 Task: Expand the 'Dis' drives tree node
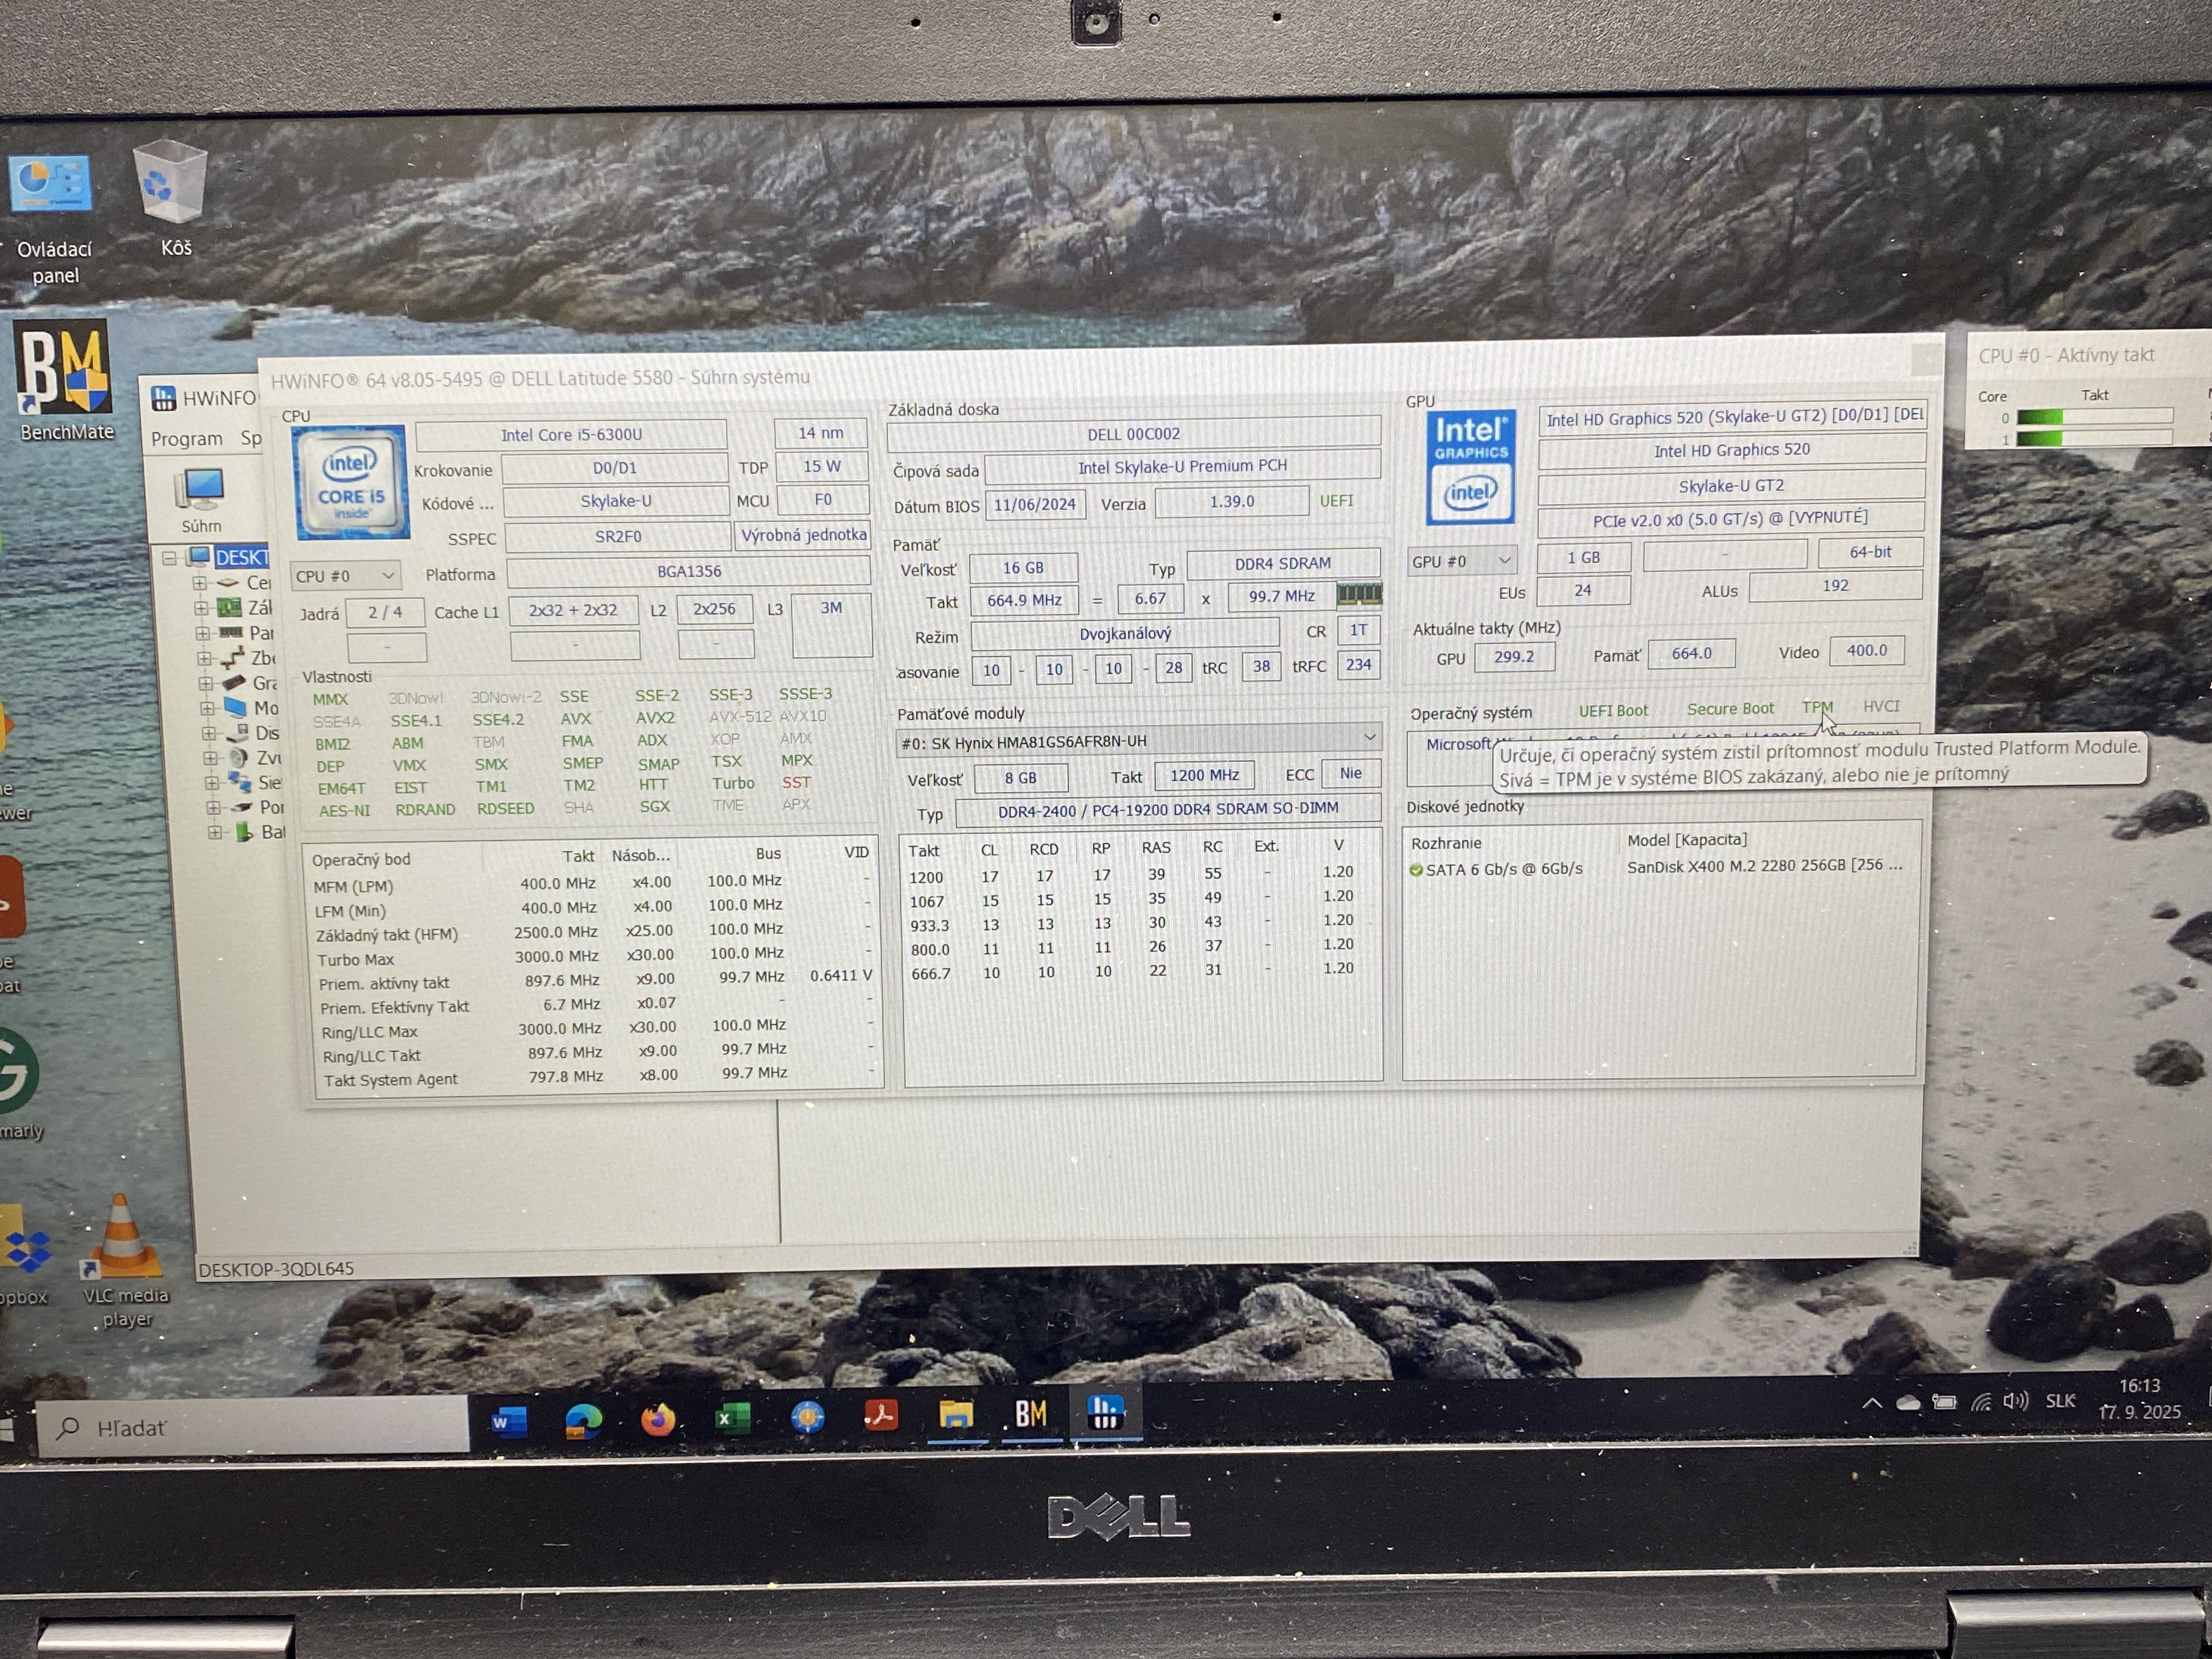tap(209, 732)
